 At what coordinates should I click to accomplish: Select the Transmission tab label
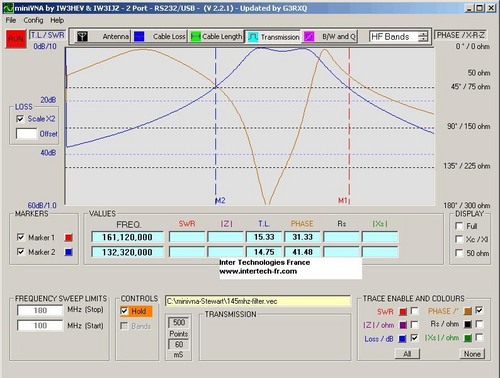pos(280,37)
